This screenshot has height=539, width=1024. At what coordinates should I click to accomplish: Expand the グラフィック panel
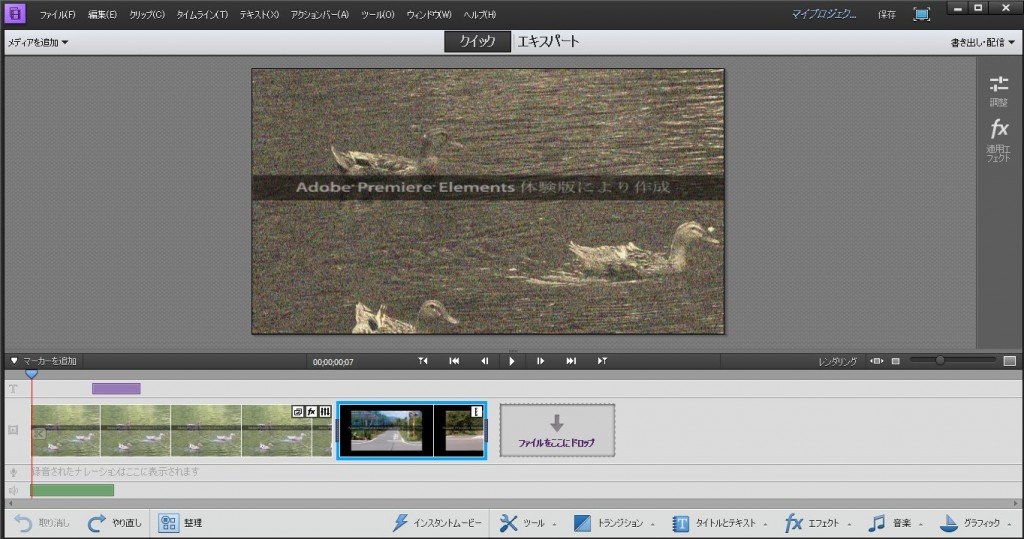click(x=975, y=523)
